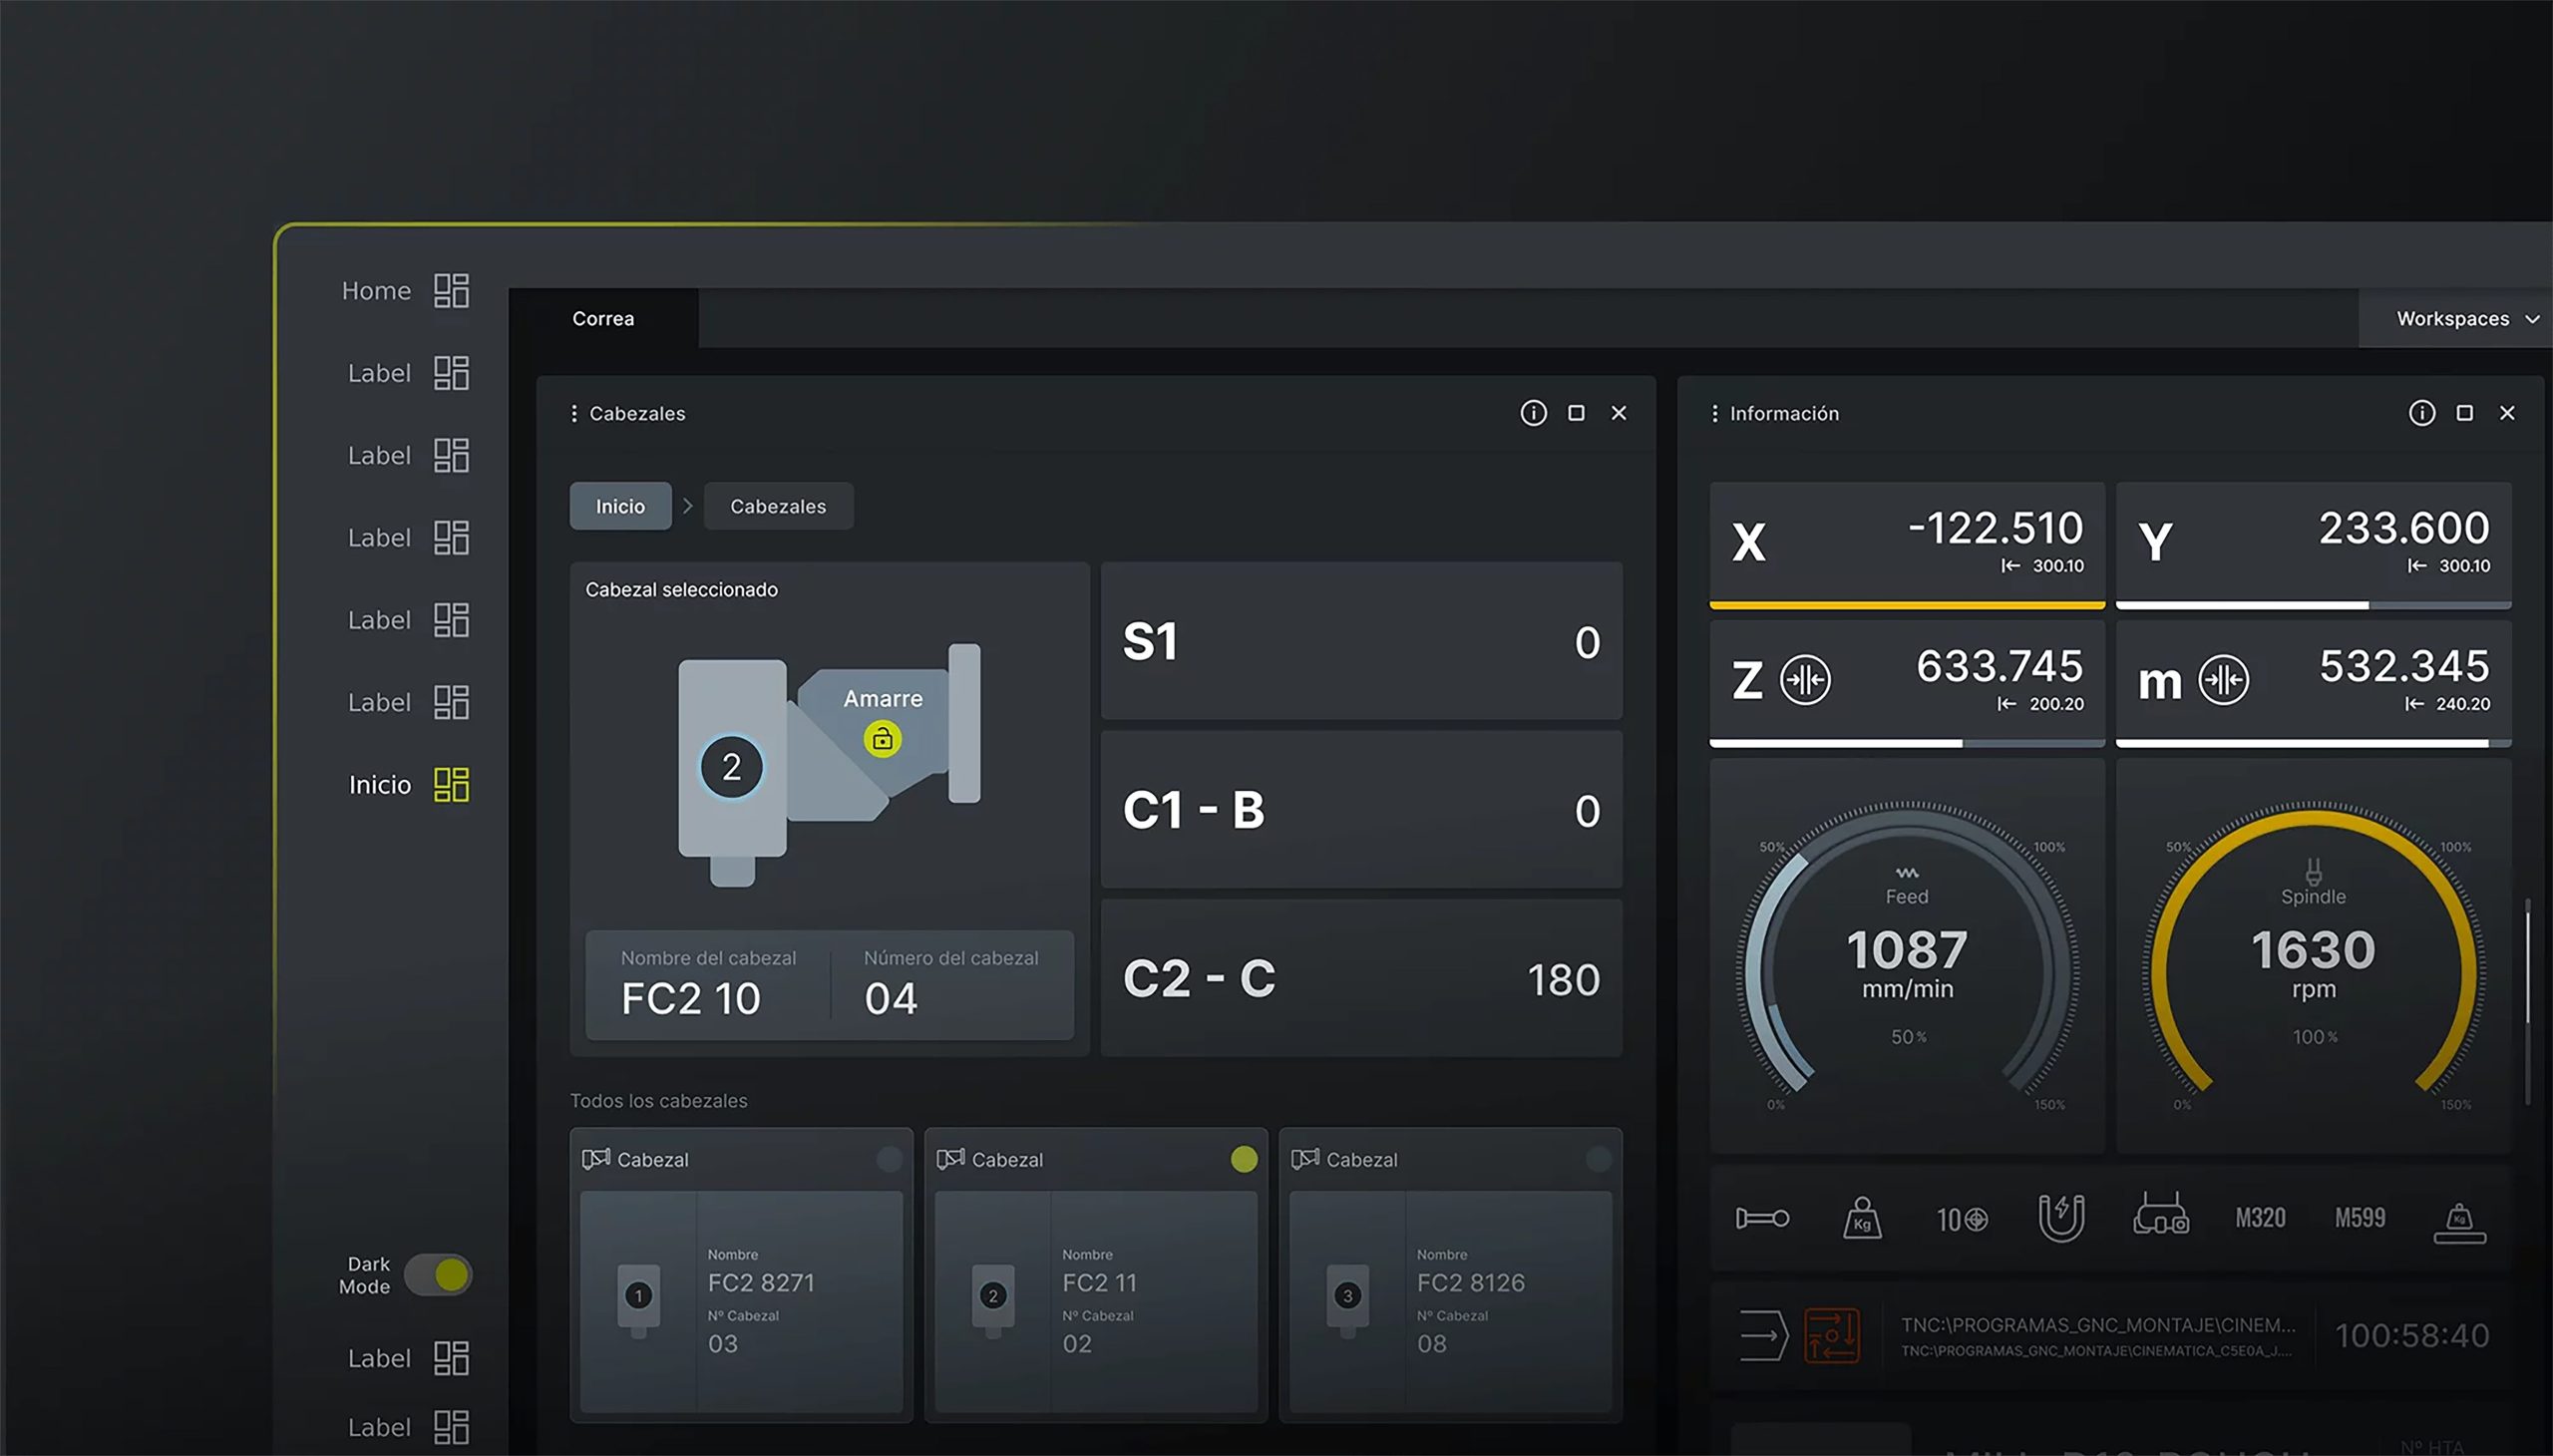Click the Inicio breadcrumb button

(x=620, y=506)
